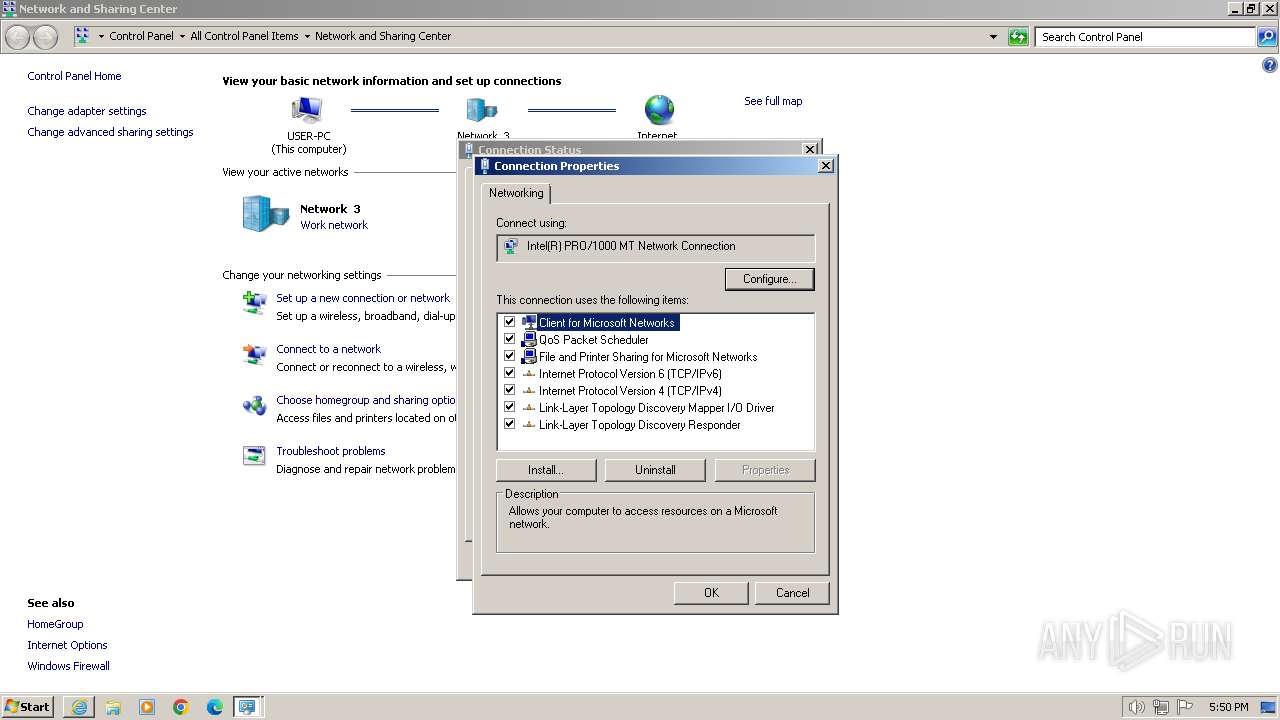Image resolution: width=1280 pixels, height=720 pixels.
Task: Select the TCP/IPv4 protocol icon
Action: [x=529, y=390]
